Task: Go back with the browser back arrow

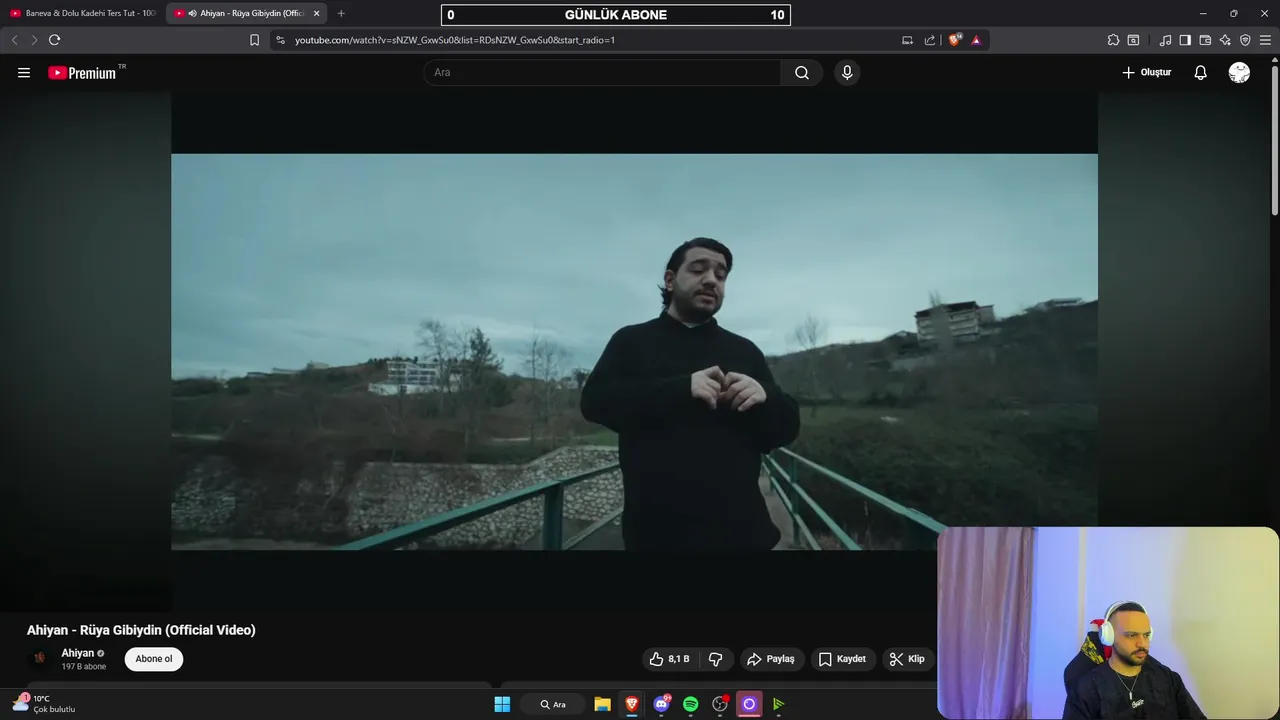Action: click(x=14, y=40)
